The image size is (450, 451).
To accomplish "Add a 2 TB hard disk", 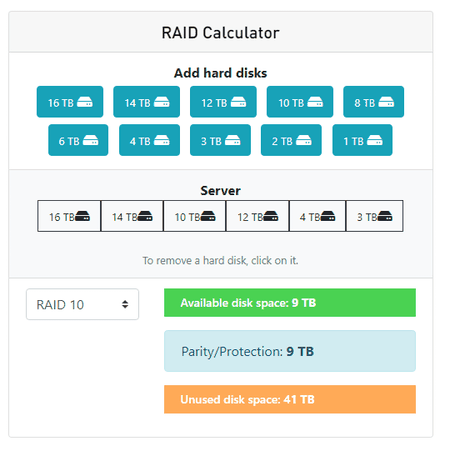I will tap(291, 140).
